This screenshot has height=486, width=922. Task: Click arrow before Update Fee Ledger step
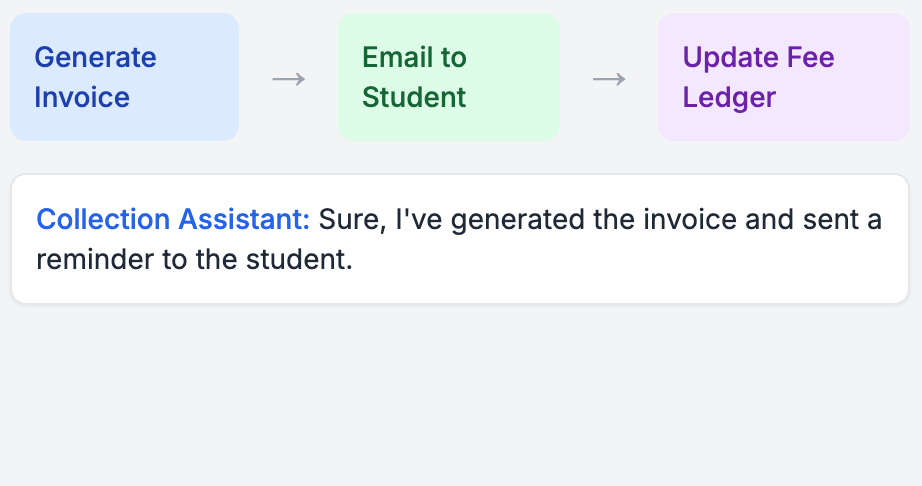(609, 79)
